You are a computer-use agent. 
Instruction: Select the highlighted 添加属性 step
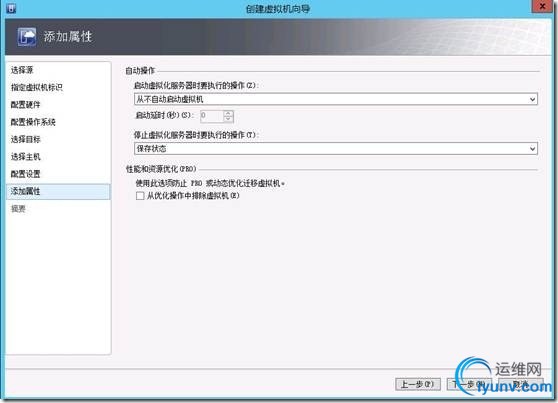[x=58, y=192]
